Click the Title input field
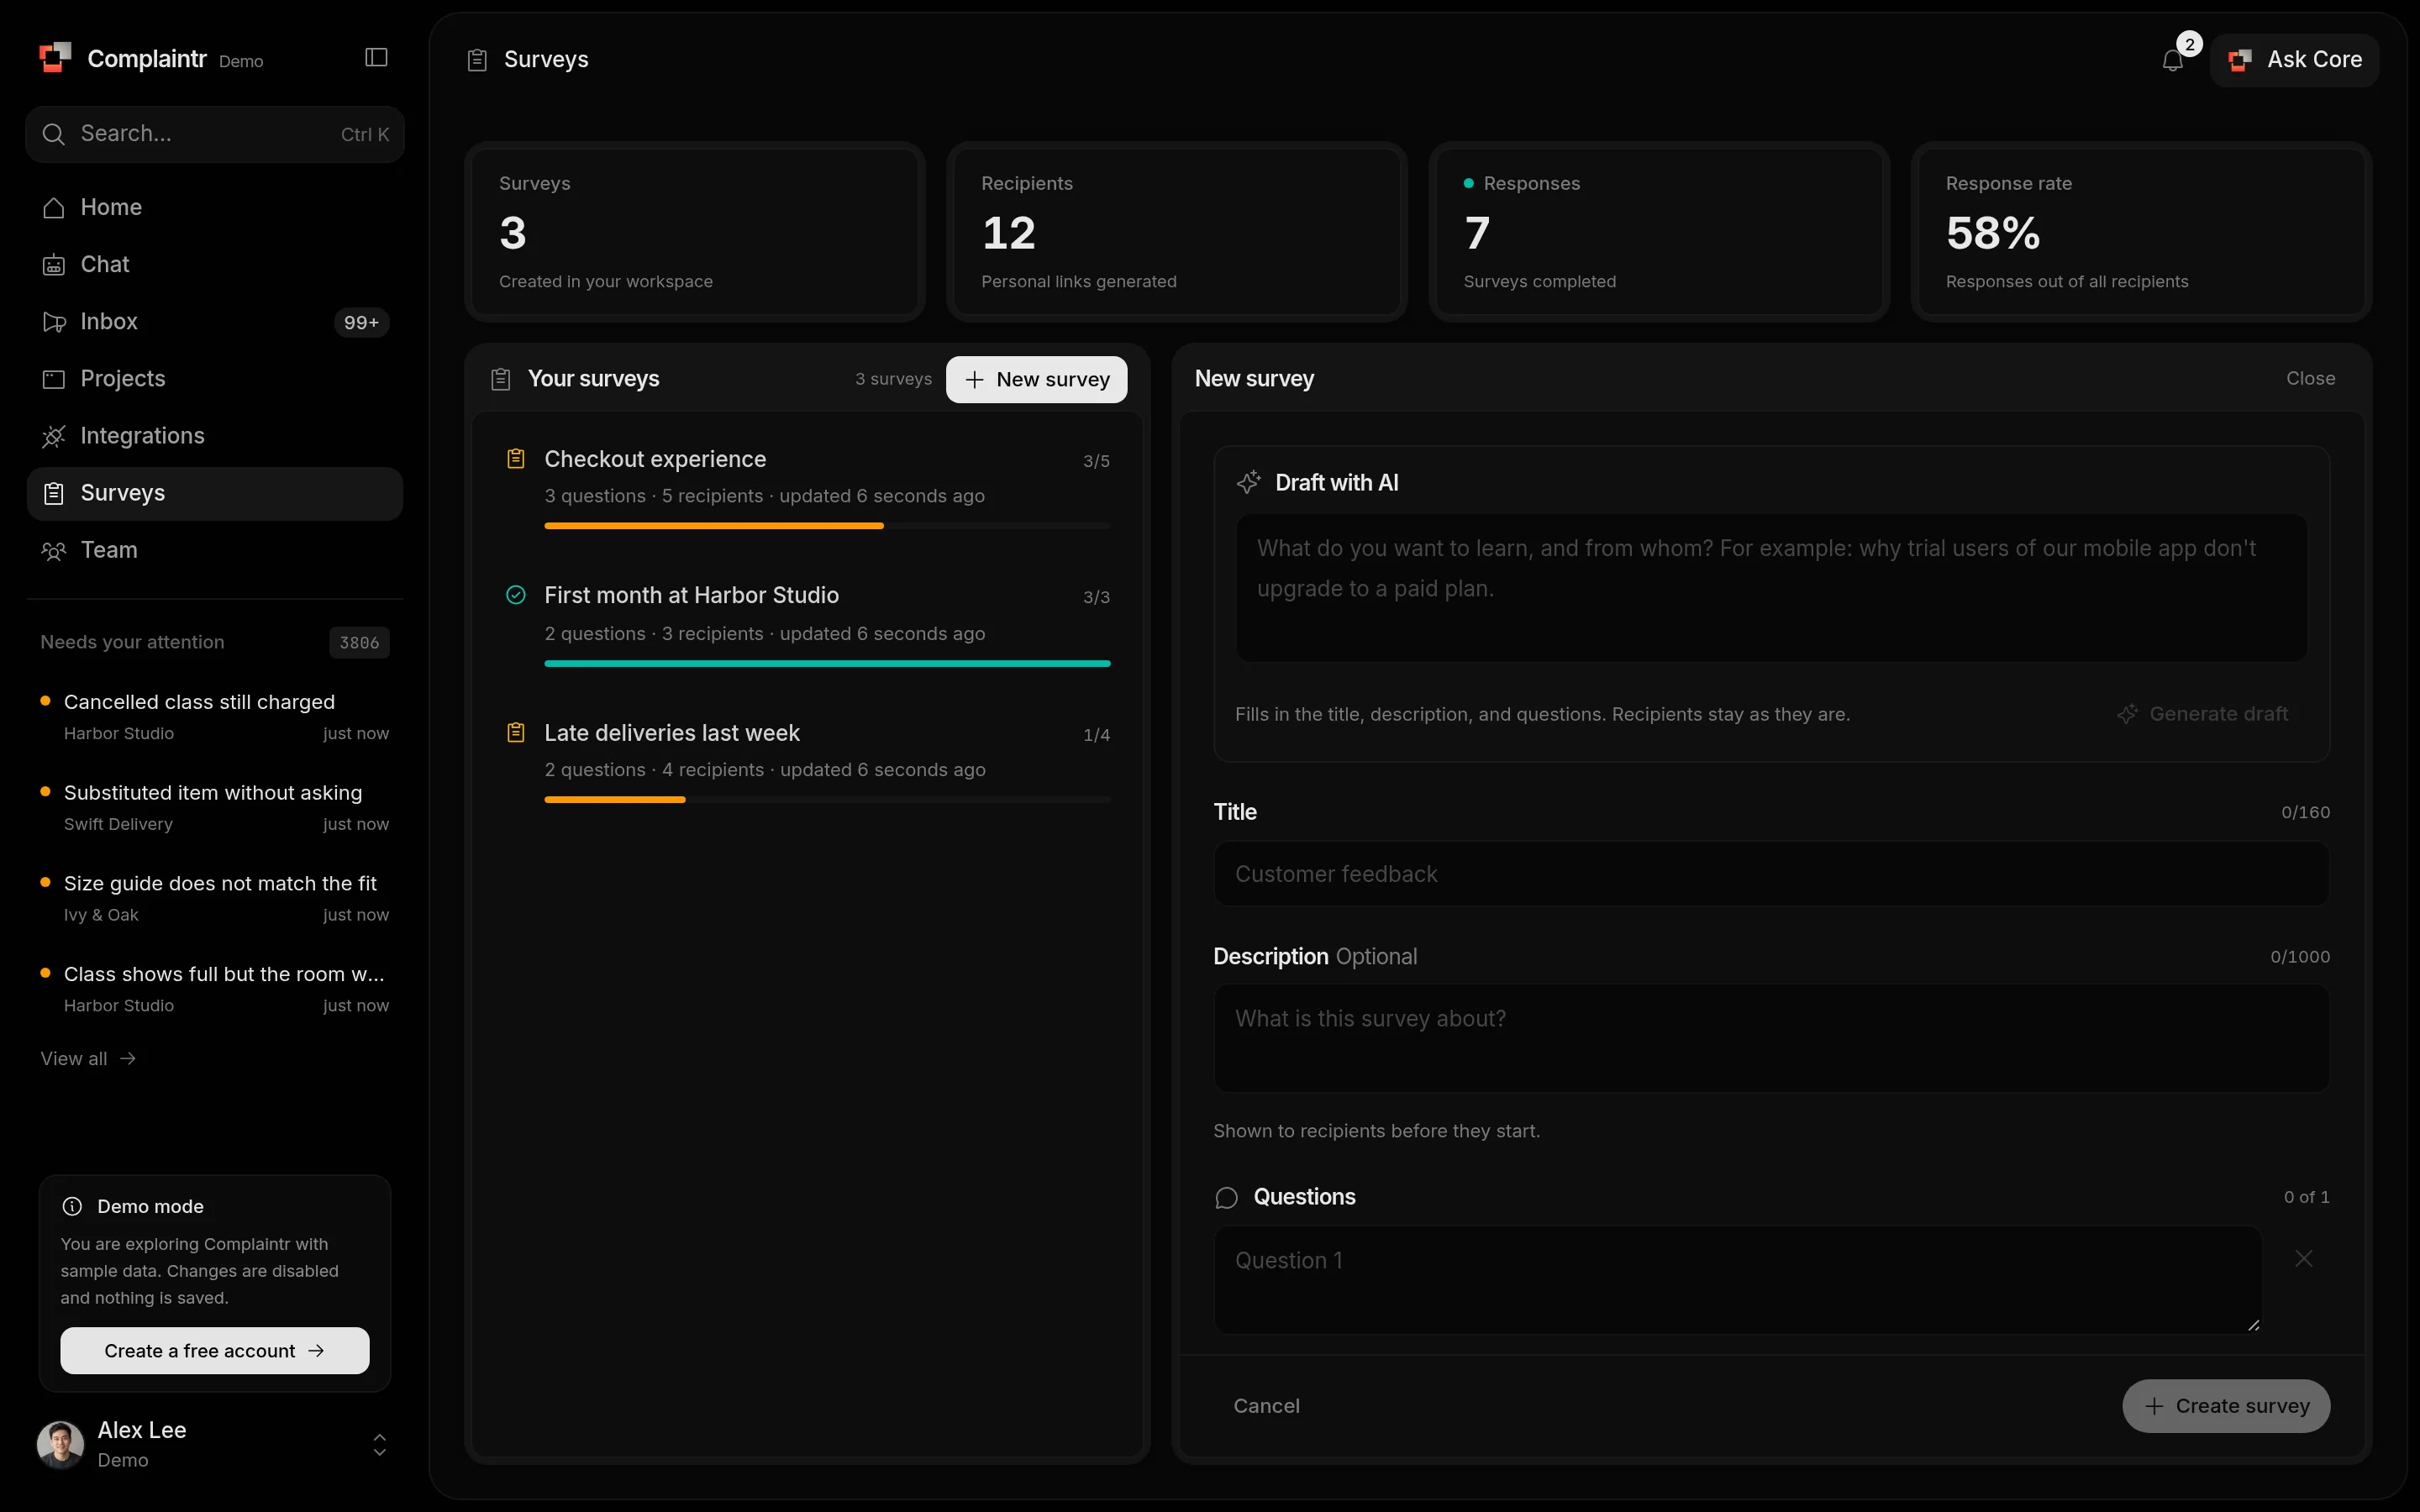 tap(1771, 874)
